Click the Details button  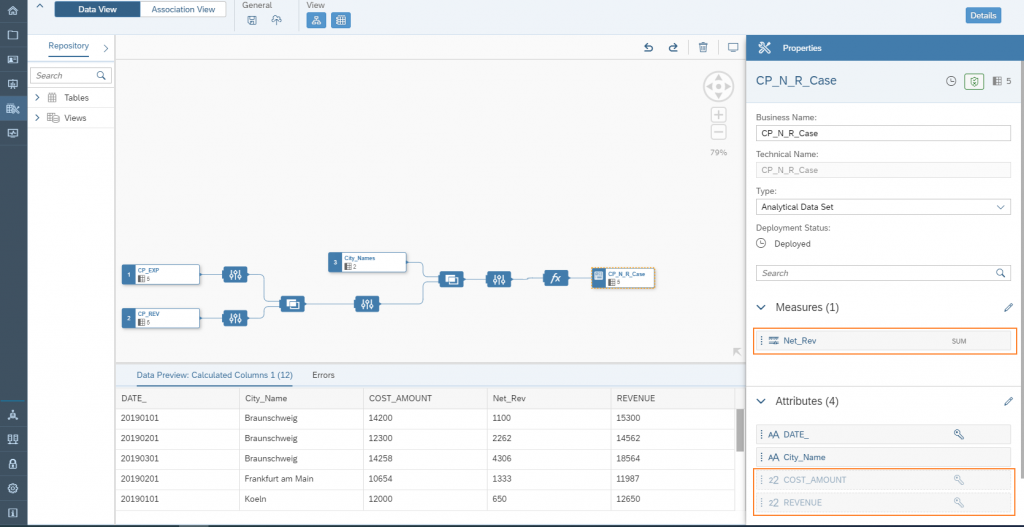[x=982, y=15]
